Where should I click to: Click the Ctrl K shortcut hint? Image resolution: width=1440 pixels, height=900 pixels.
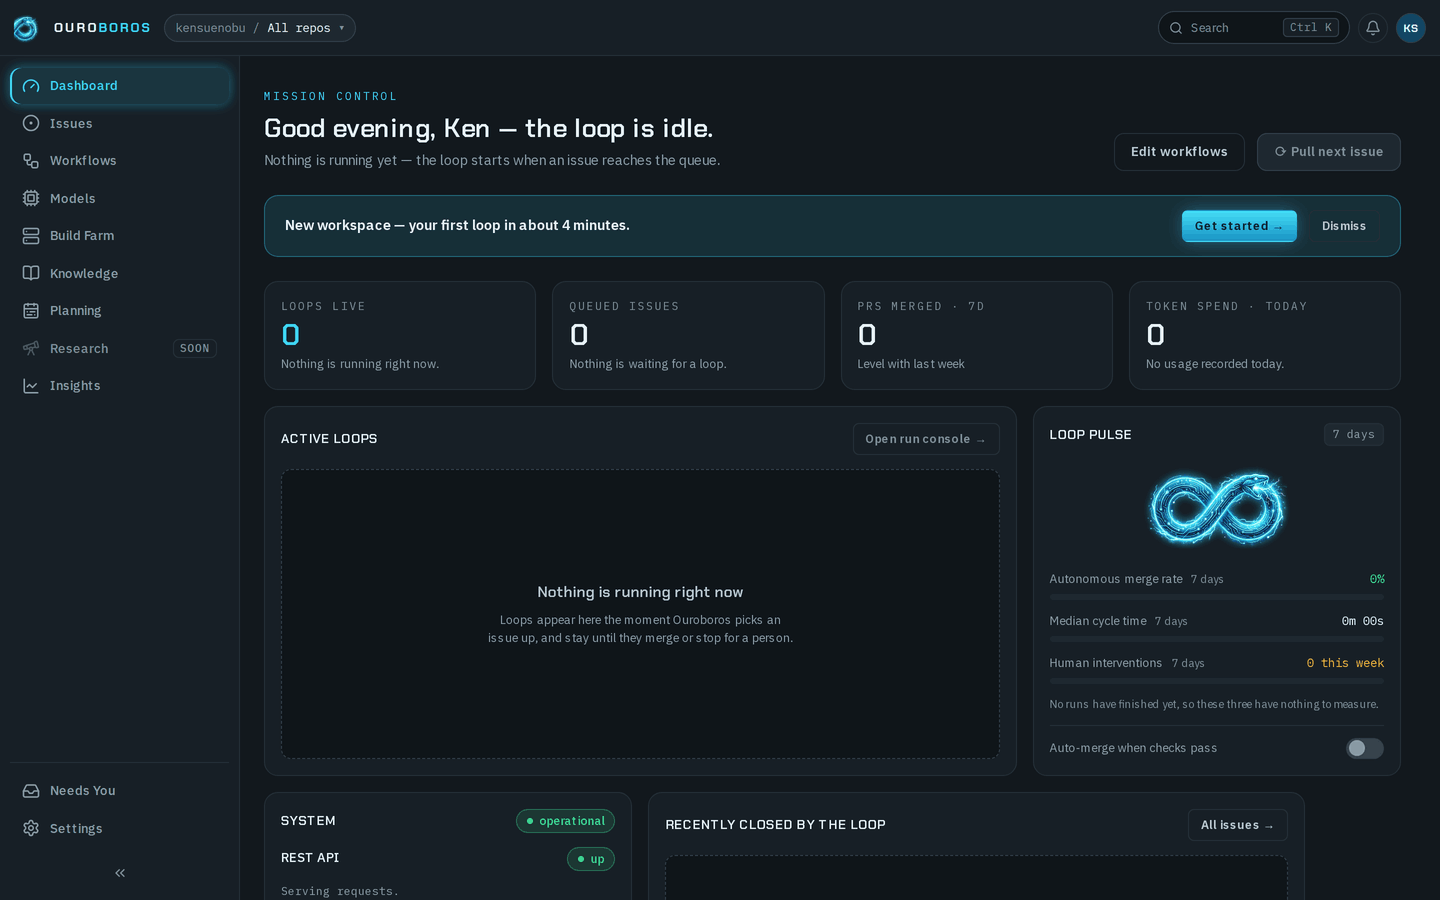click(x=1311, y=28)
